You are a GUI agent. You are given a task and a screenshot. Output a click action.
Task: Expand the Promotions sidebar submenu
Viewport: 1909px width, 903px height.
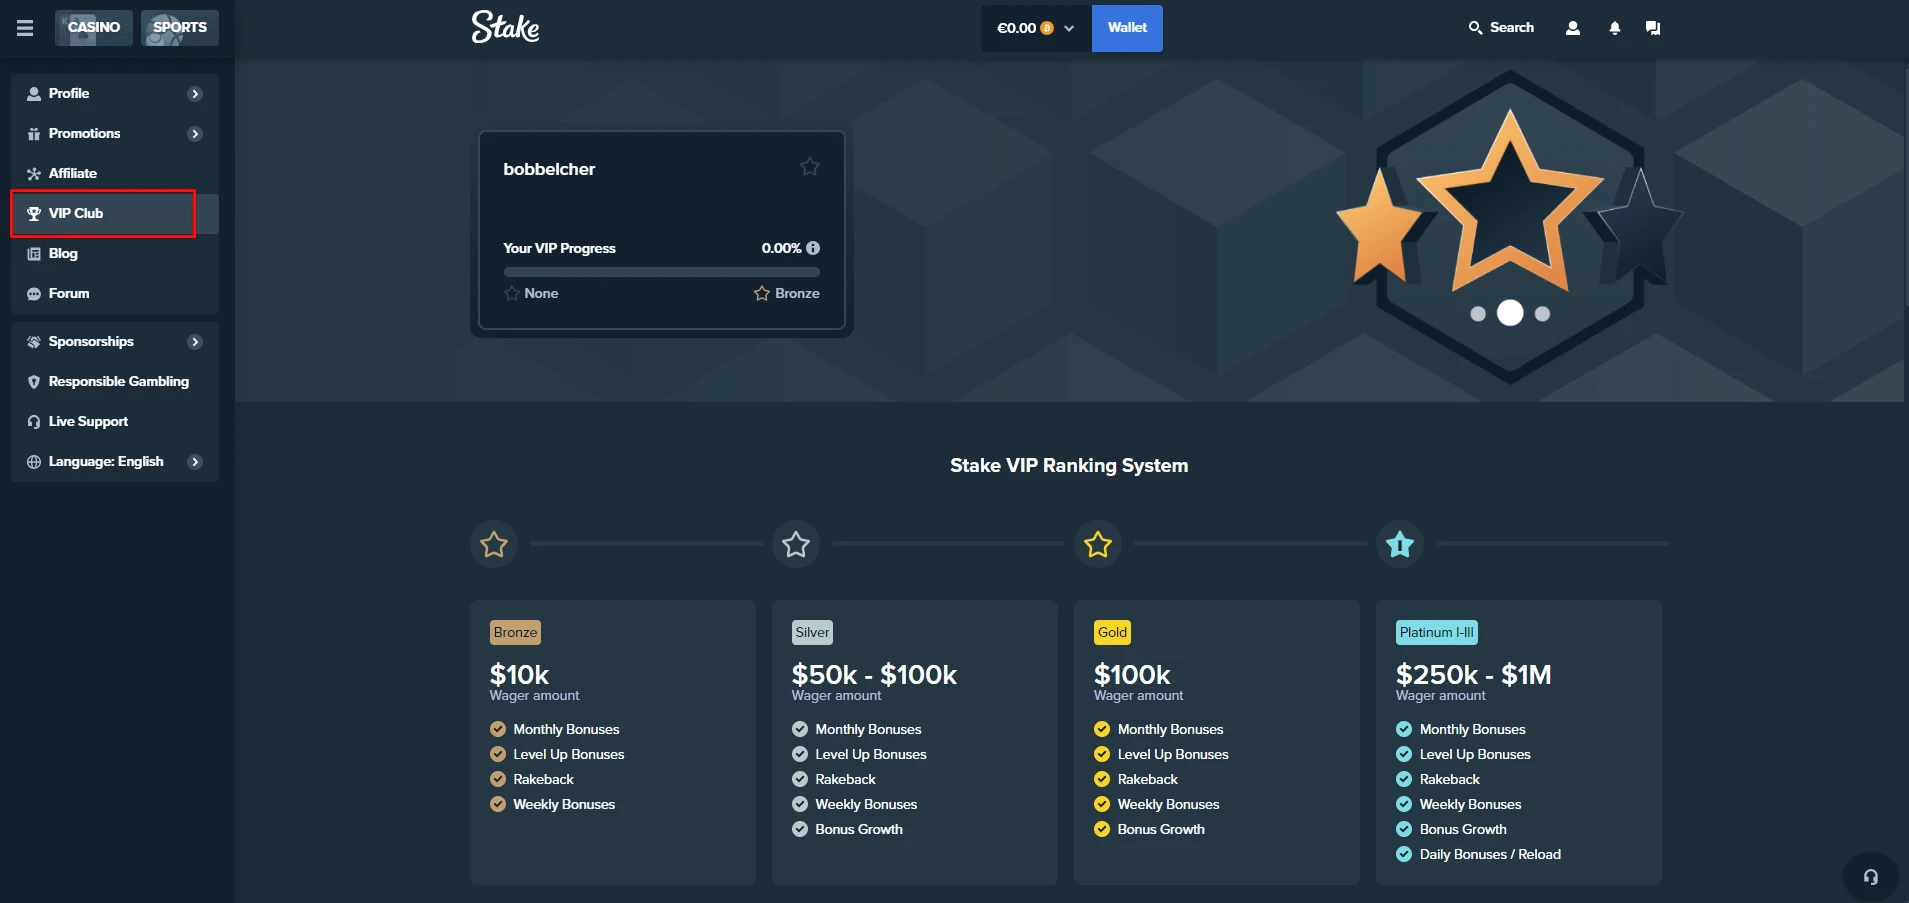(x=195, y=134)
